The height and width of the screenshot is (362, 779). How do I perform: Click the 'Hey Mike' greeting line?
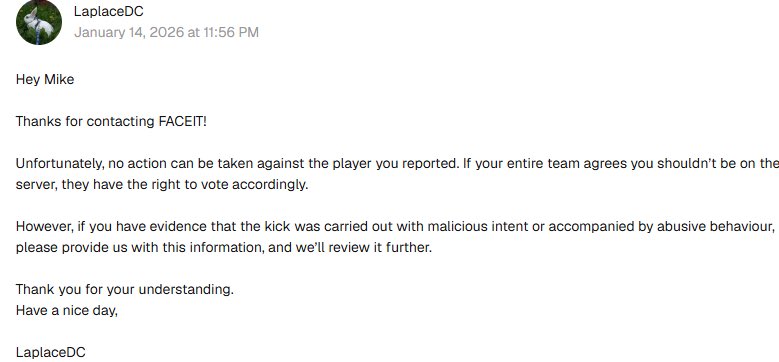[45, 79]
